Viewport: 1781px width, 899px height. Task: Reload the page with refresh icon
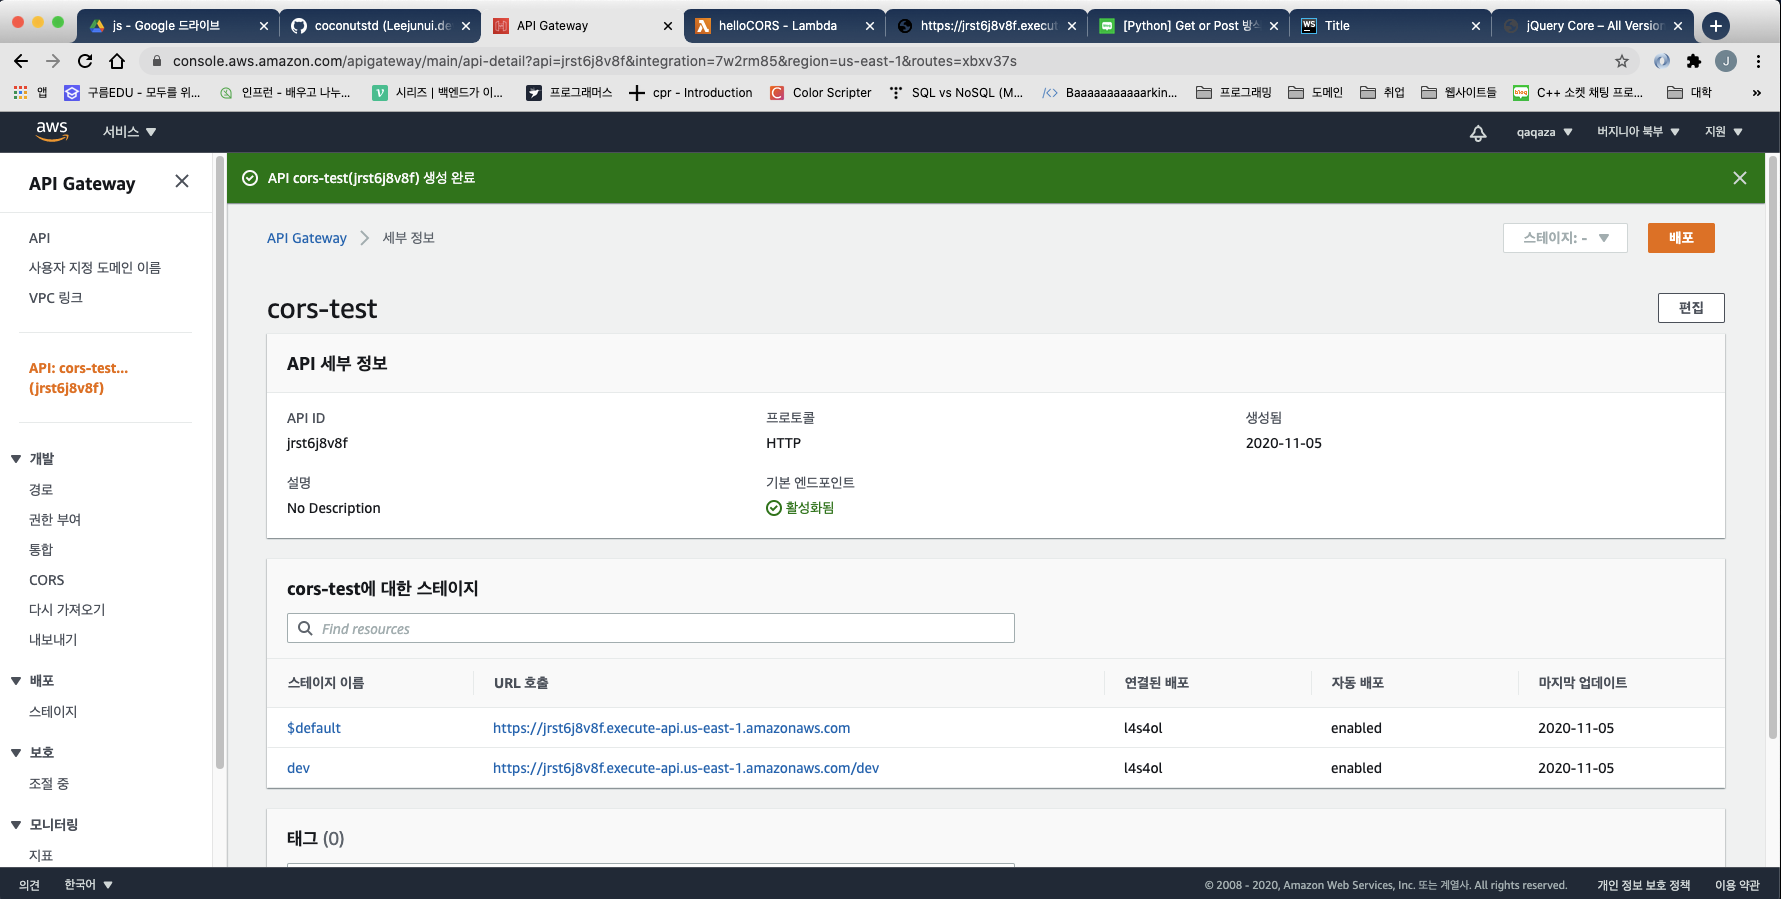85,61
